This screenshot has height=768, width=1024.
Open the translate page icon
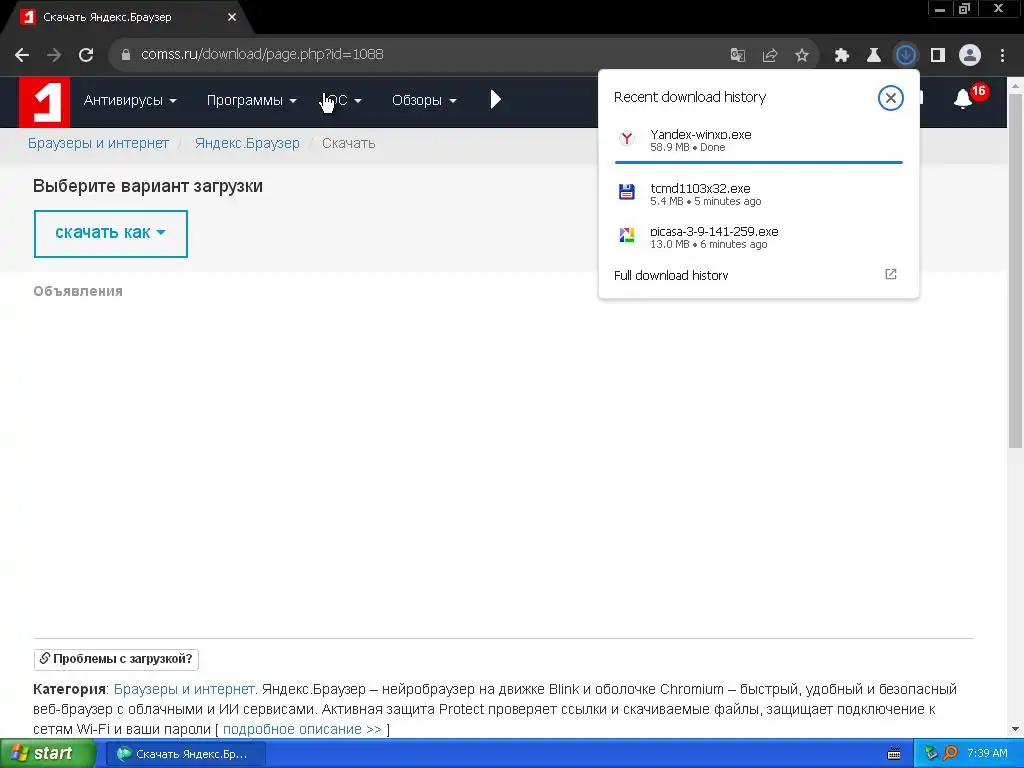[737, 55]
